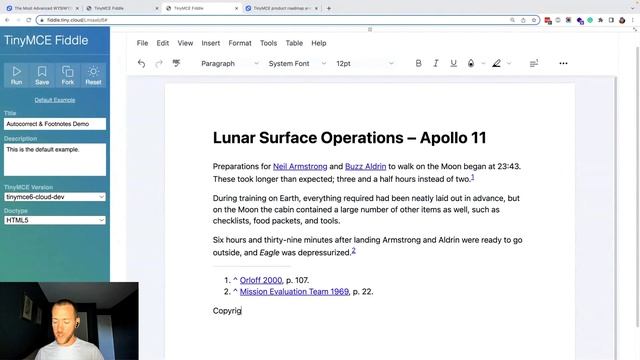Run the fiddle
Screen dimensions: 640x360
[16, 75]
